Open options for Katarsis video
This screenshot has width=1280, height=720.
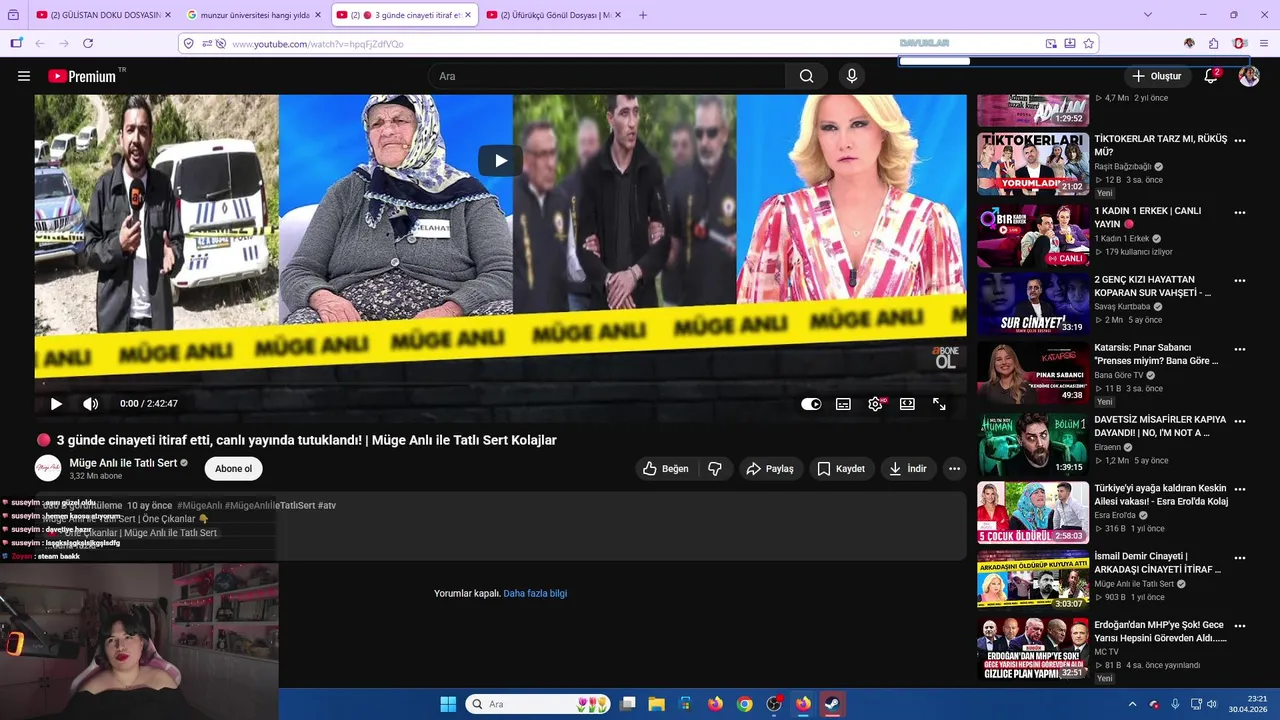tap(1240, 350)
